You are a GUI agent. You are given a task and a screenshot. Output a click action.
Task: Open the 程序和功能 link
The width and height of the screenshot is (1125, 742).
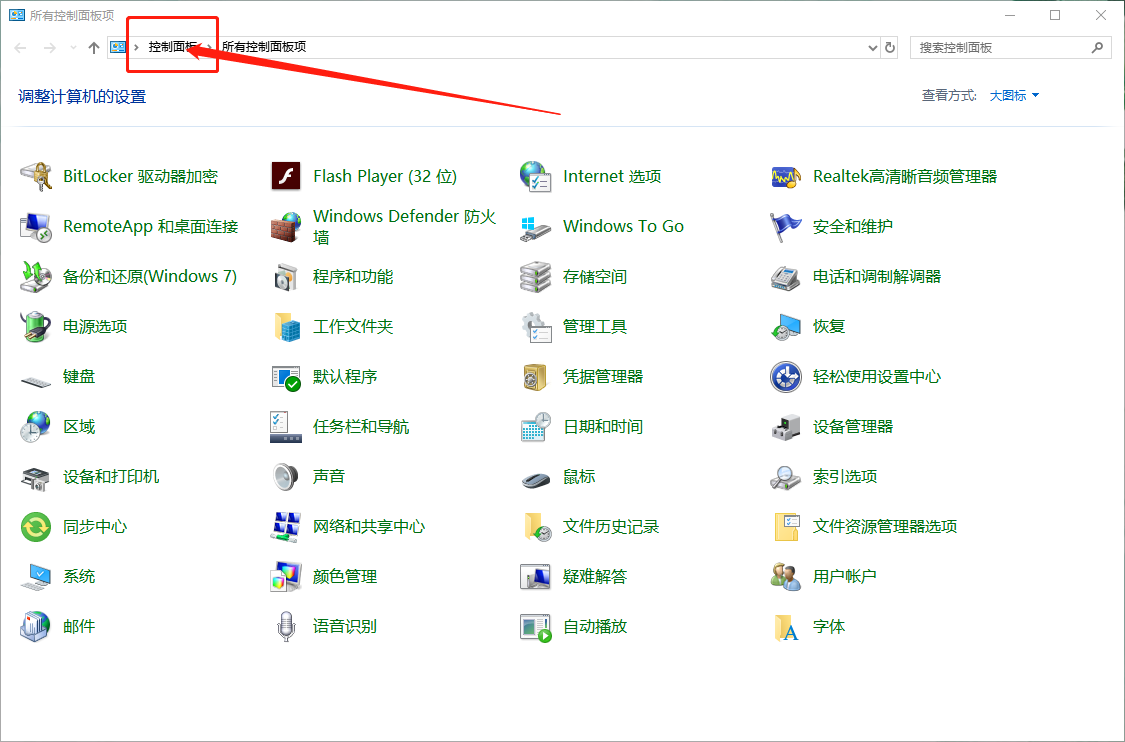click(x=353, y=277)
